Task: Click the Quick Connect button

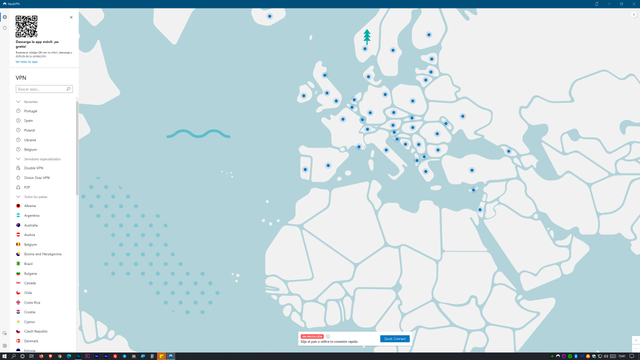Action: click(394, 339)
